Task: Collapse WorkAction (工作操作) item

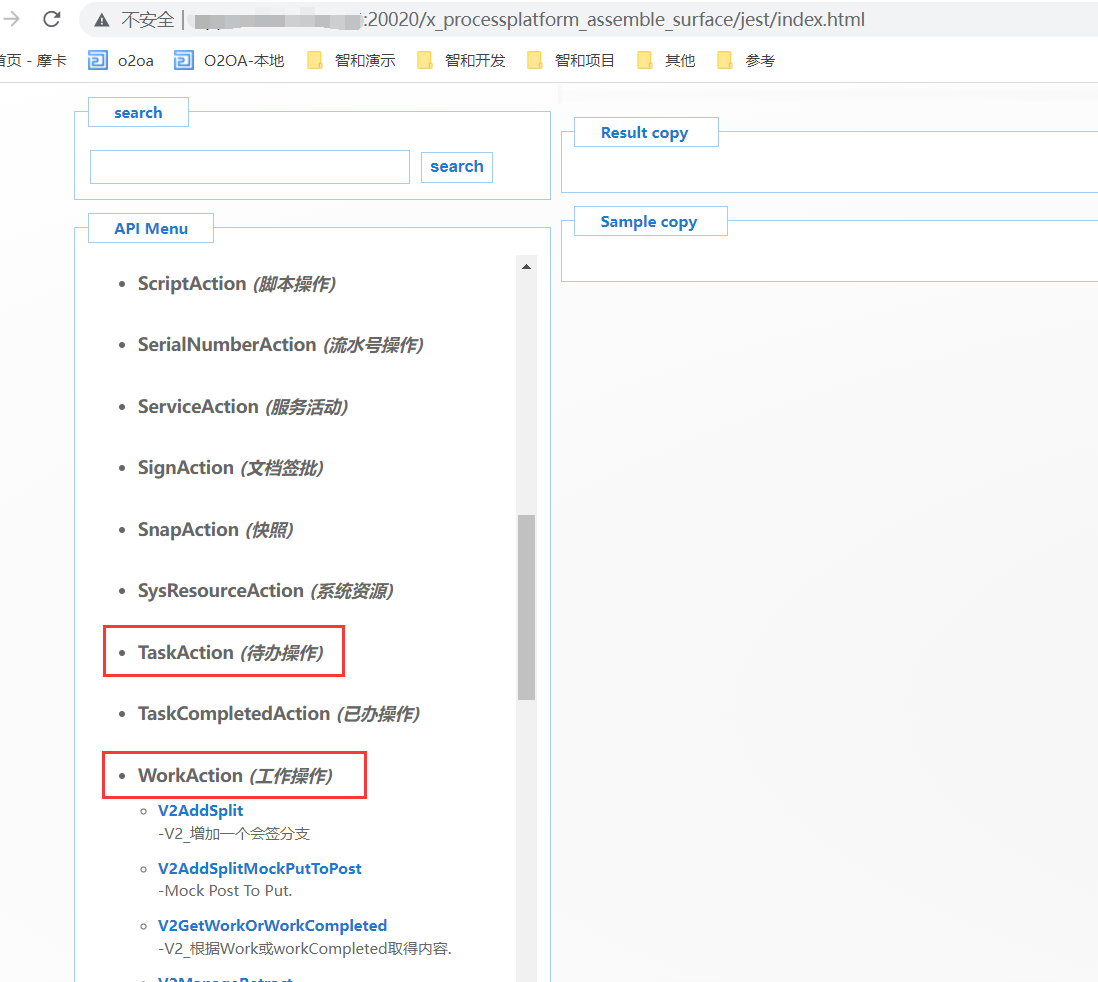Action: click(235, 775)
